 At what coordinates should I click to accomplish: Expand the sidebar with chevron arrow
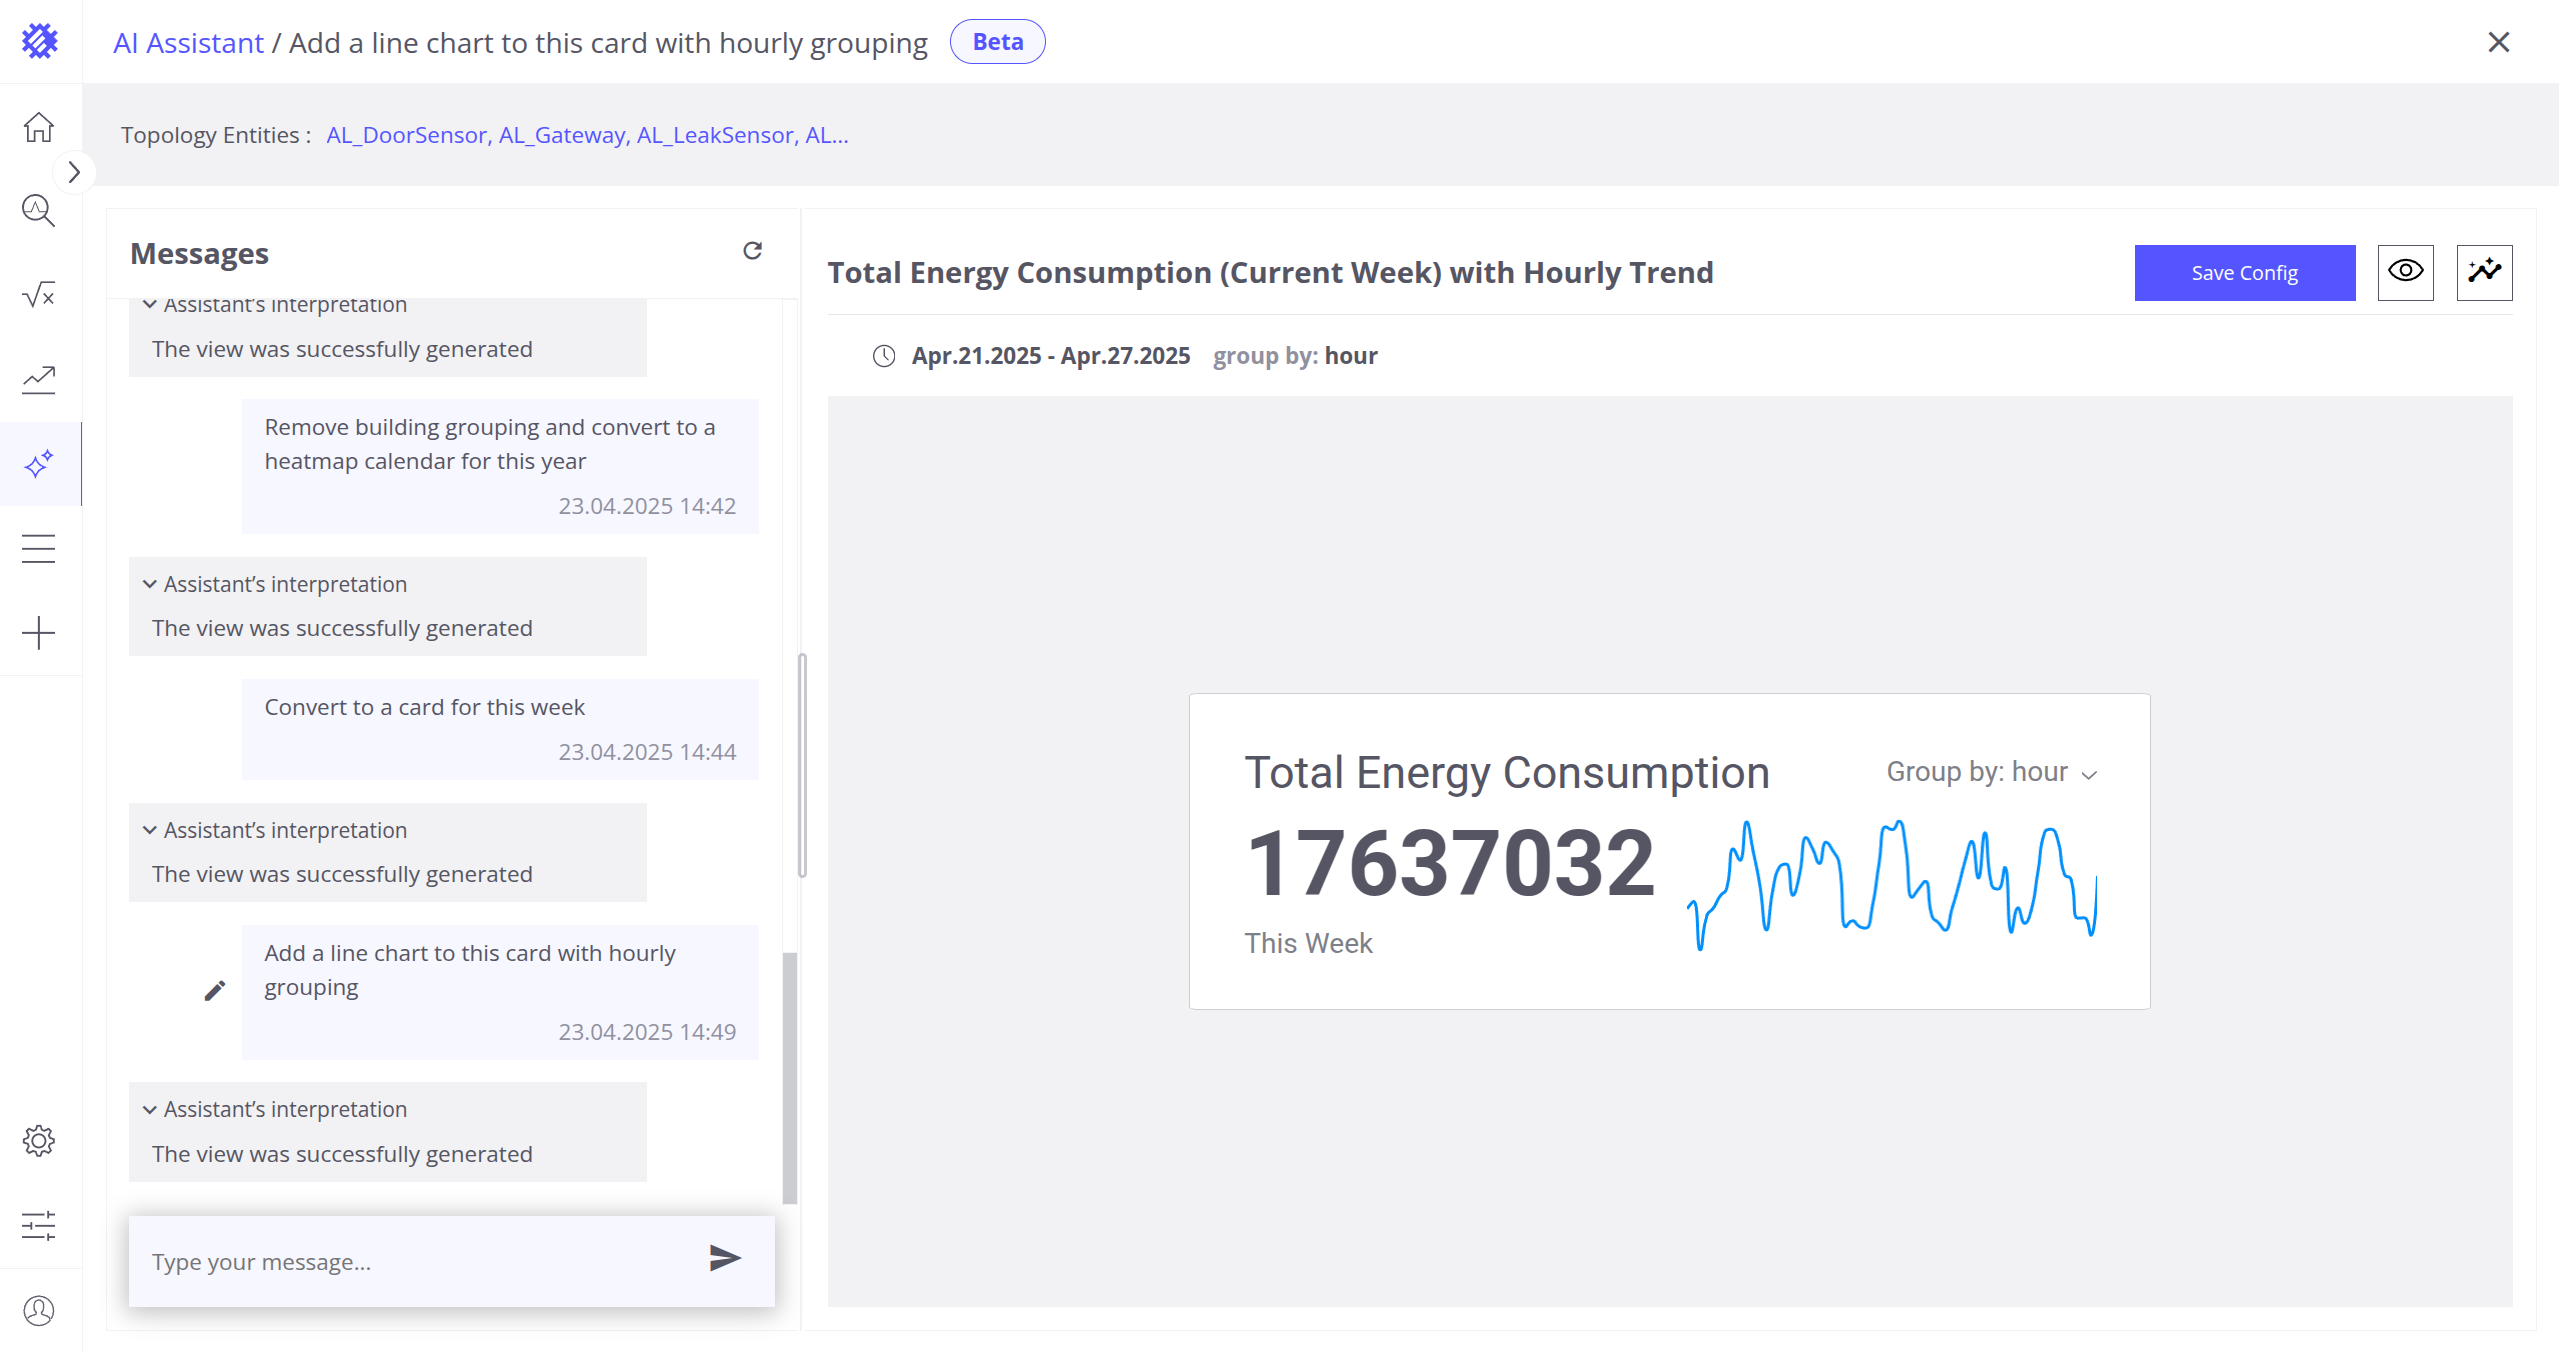pyautogui.click(x=74, y=172)
